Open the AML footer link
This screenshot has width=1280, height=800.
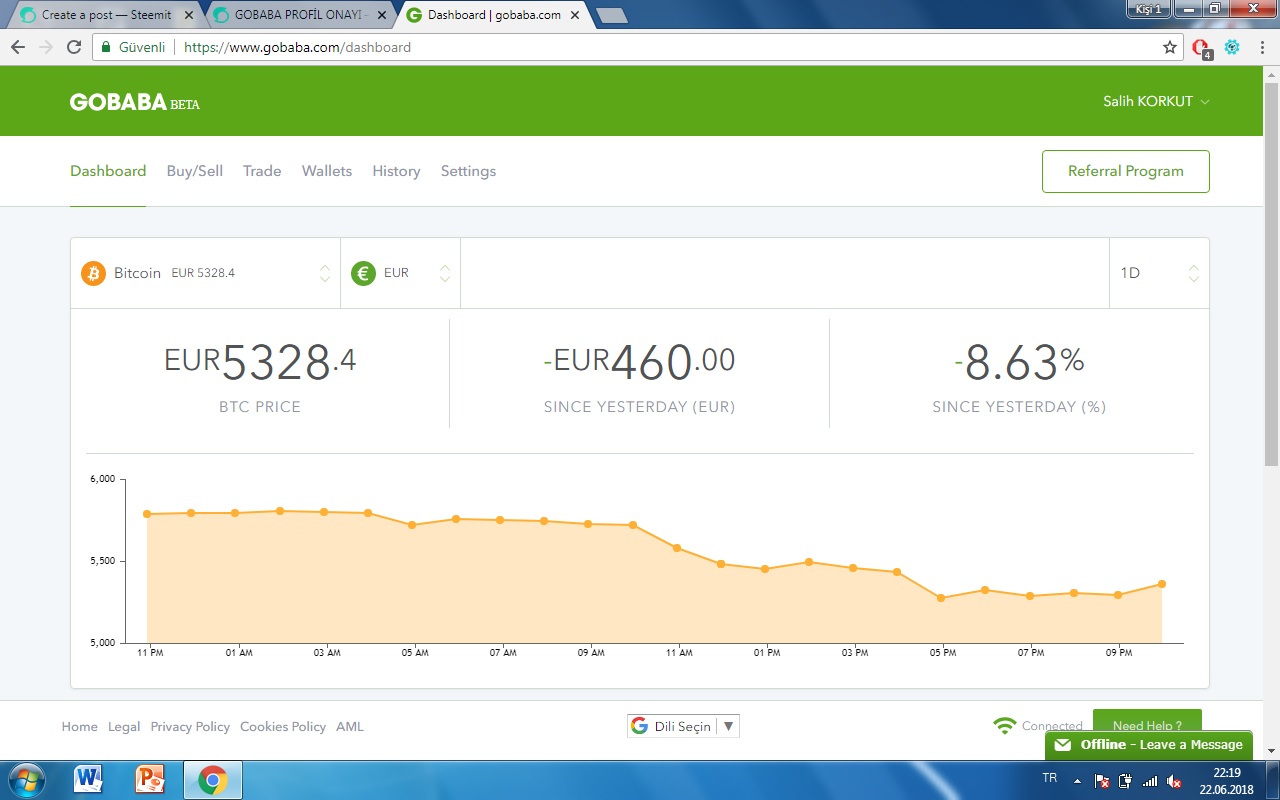350,727
